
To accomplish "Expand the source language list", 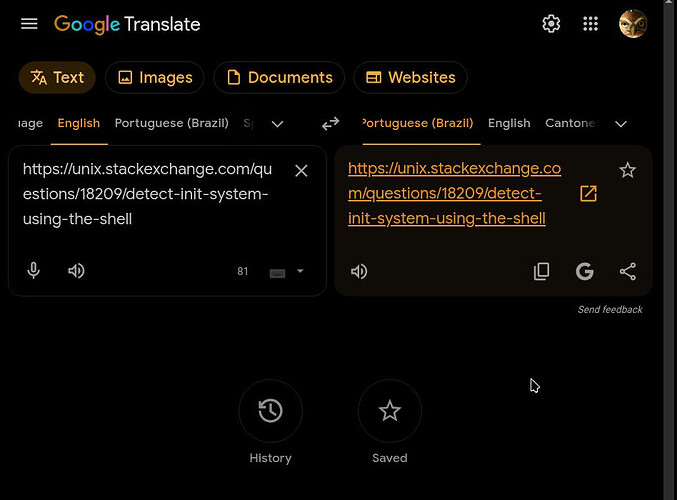I will coord(277,124).
